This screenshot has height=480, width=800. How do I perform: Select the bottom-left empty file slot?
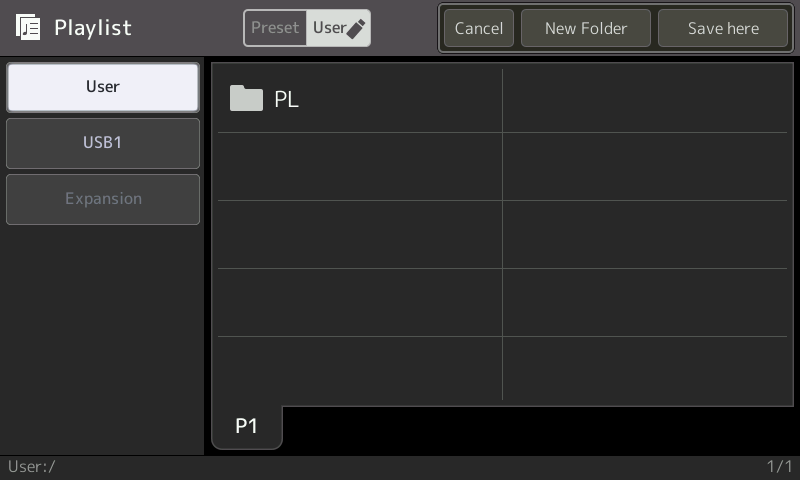[360, 369]
